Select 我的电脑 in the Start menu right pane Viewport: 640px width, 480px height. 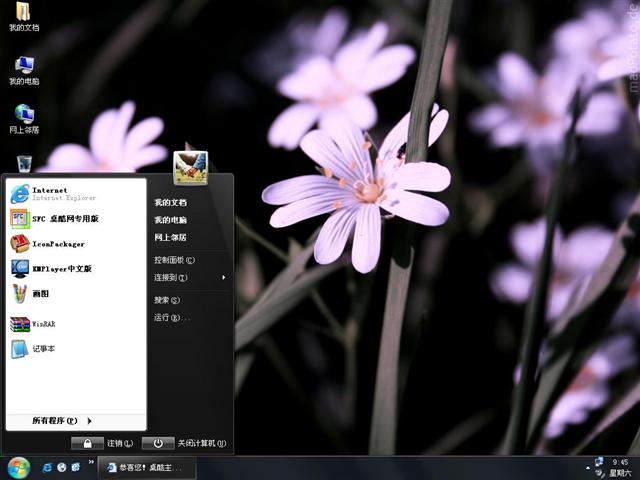(x=171, y=220)
